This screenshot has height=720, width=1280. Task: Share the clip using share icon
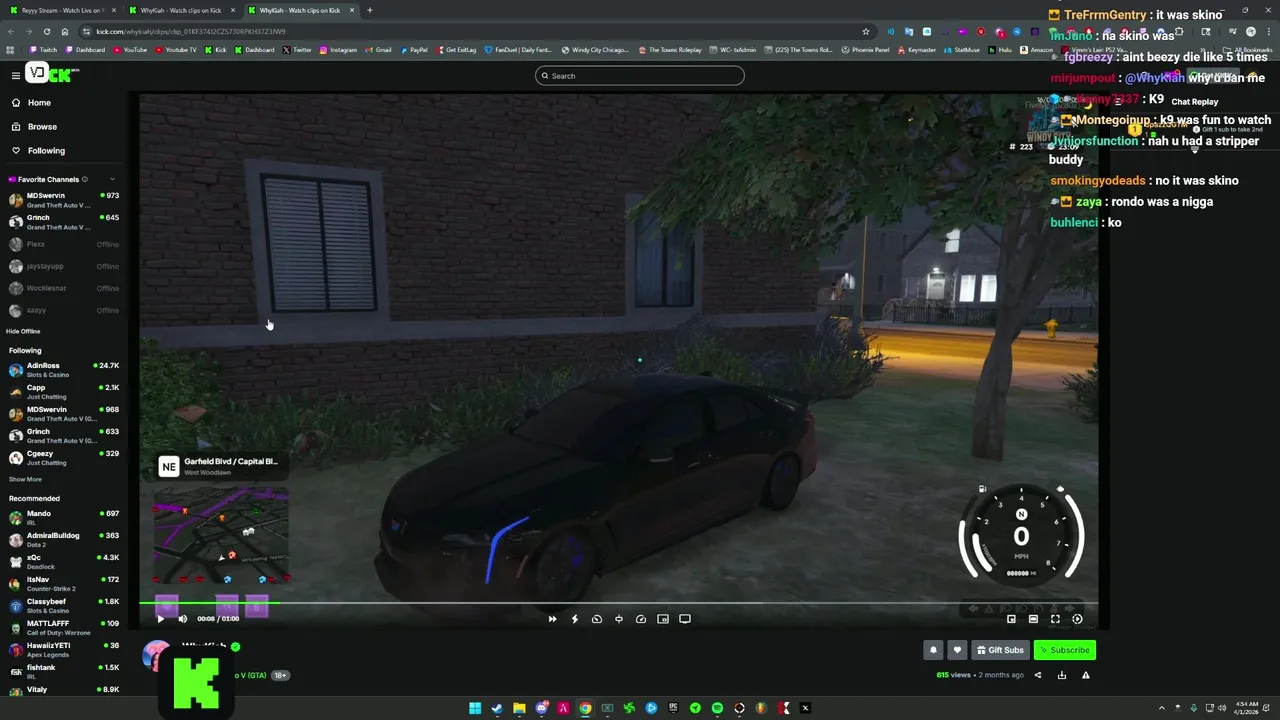pyautogui.click(x=1037, y=675)
